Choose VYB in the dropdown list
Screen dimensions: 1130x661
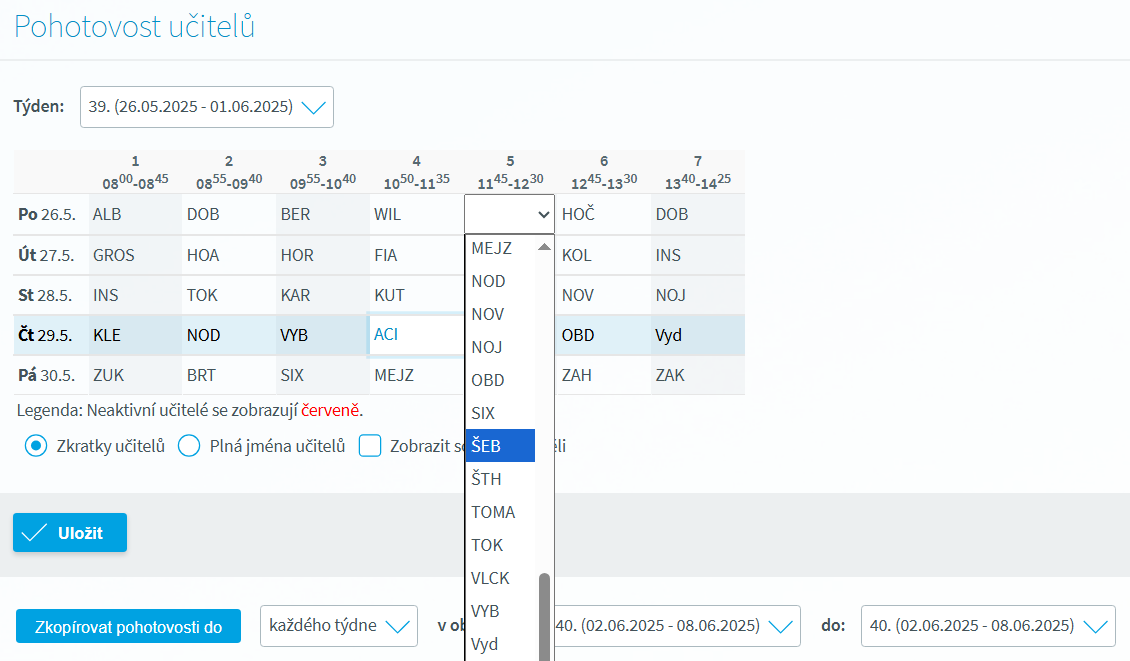tap(500, 611)
